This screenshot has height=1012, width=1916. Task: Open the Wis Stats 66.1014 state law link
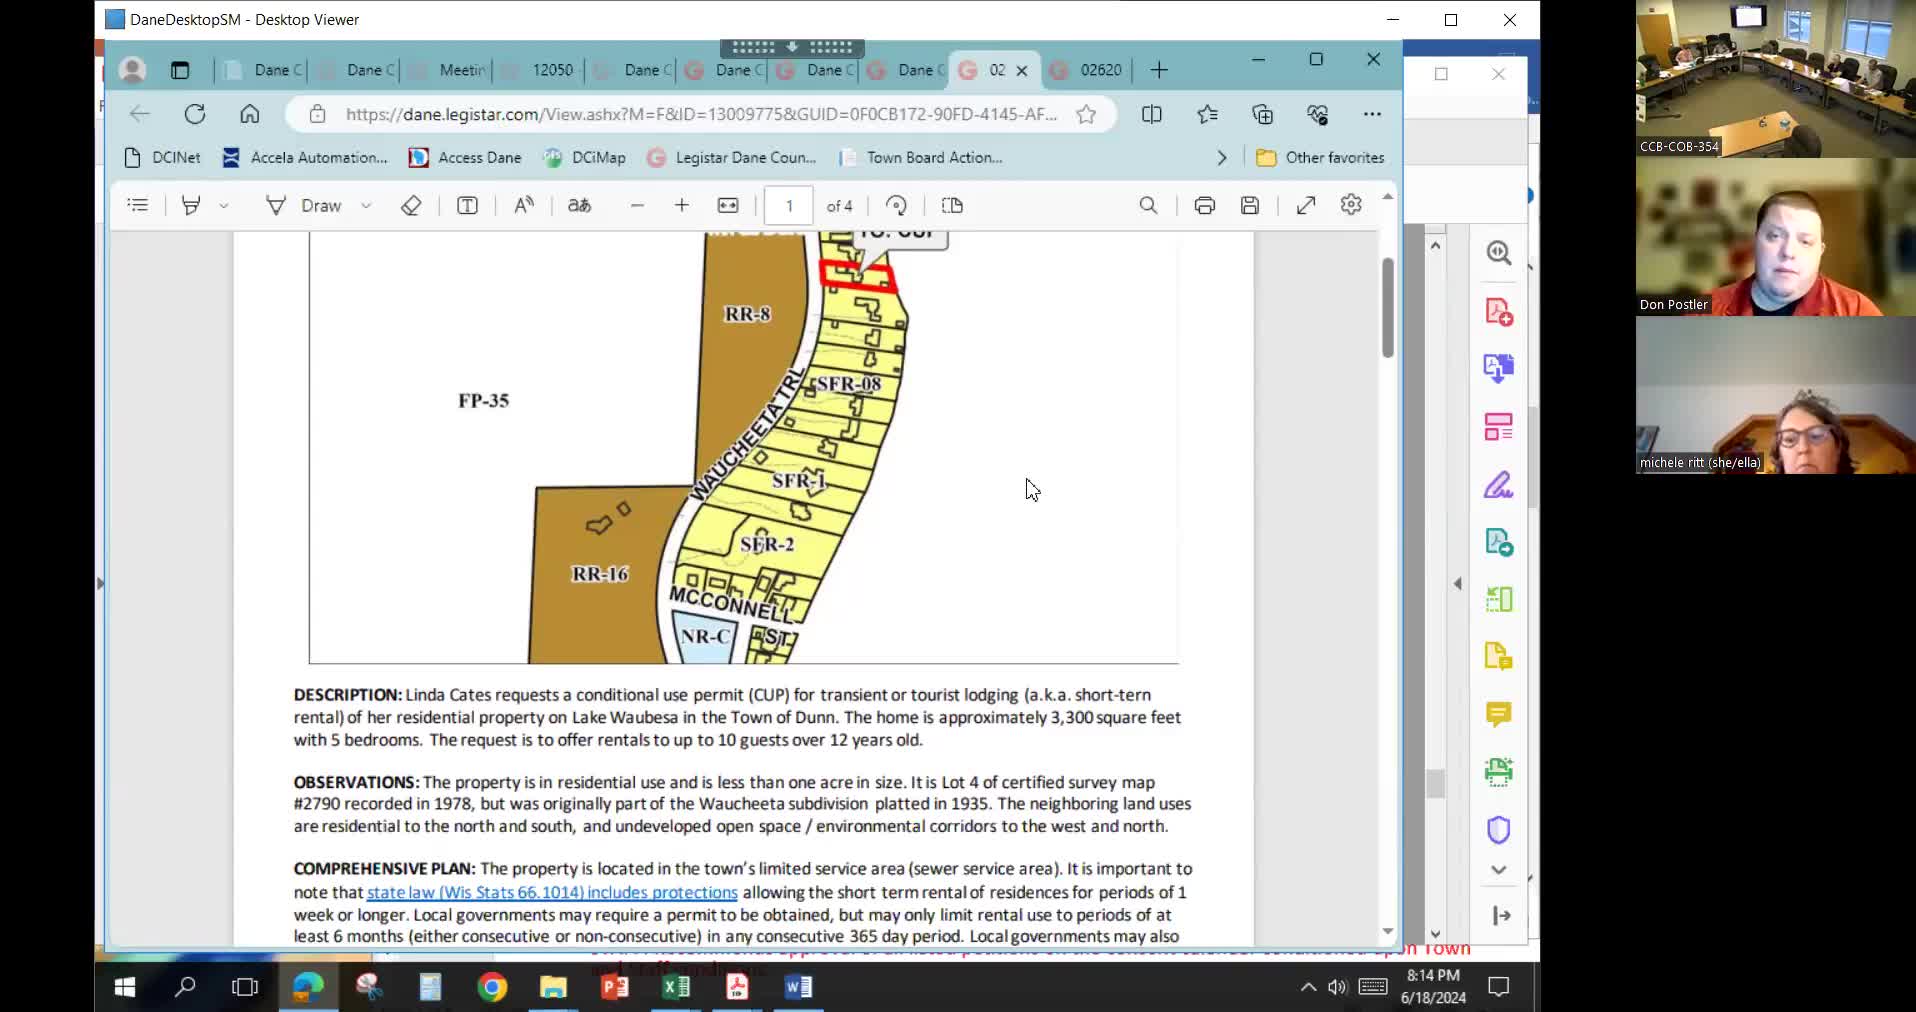(x=552, y=892)
